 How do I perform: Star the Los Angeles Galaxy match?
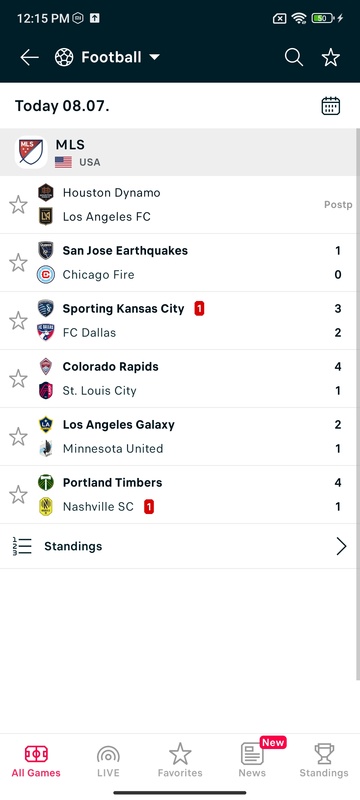point(18,437)
